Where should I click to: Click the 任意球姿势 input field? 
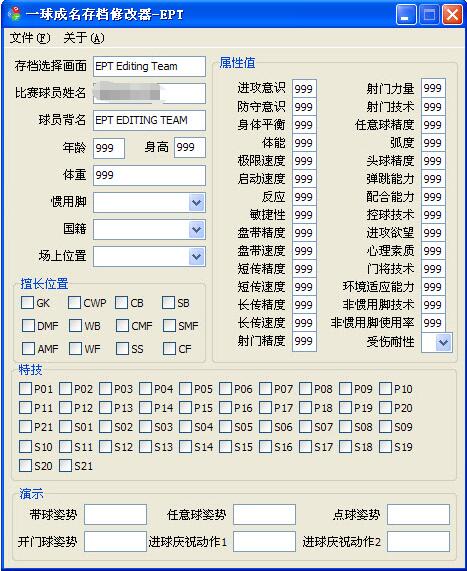[264, 515]
